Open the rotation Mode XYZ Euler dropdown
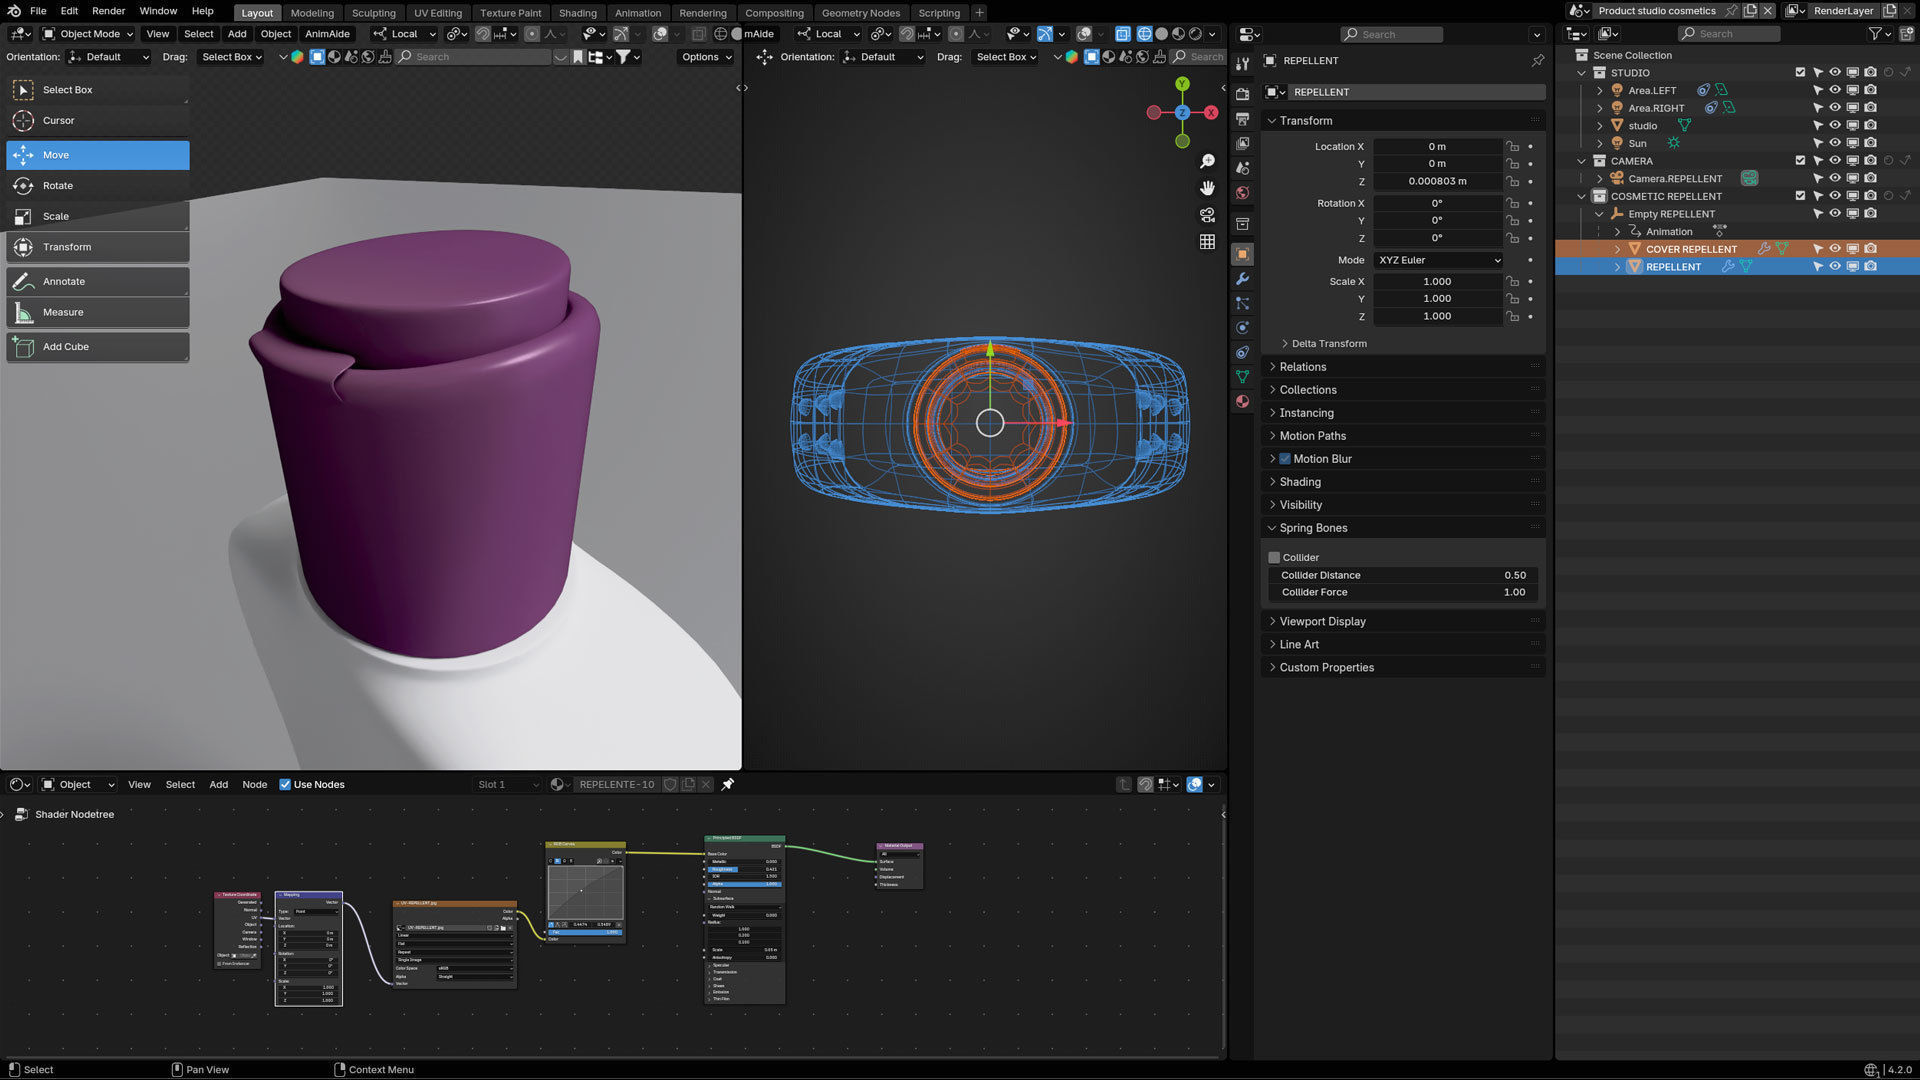This screenshot has width=1920, height=1080. [1438, 260]
